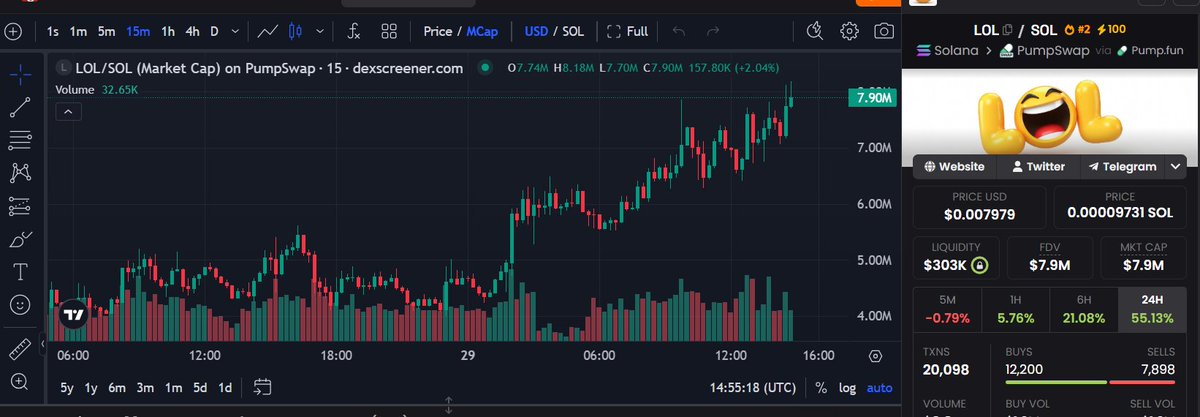The height and width of the screenshot is (417, 1200).
Task: Select the trend line drawing tool
Action: click(x=20, y=107)
